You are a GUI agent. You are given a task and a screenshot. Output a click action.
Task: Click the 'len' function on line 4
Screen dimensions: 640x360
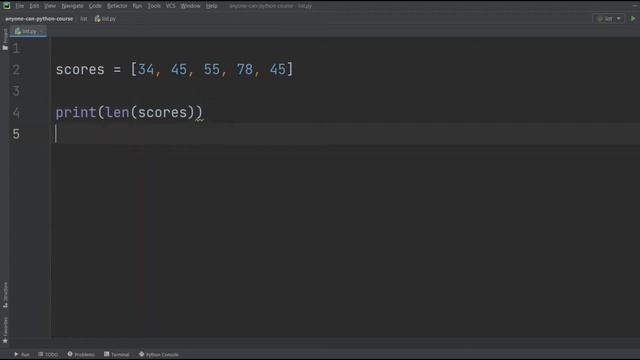[x=117, y=113]
